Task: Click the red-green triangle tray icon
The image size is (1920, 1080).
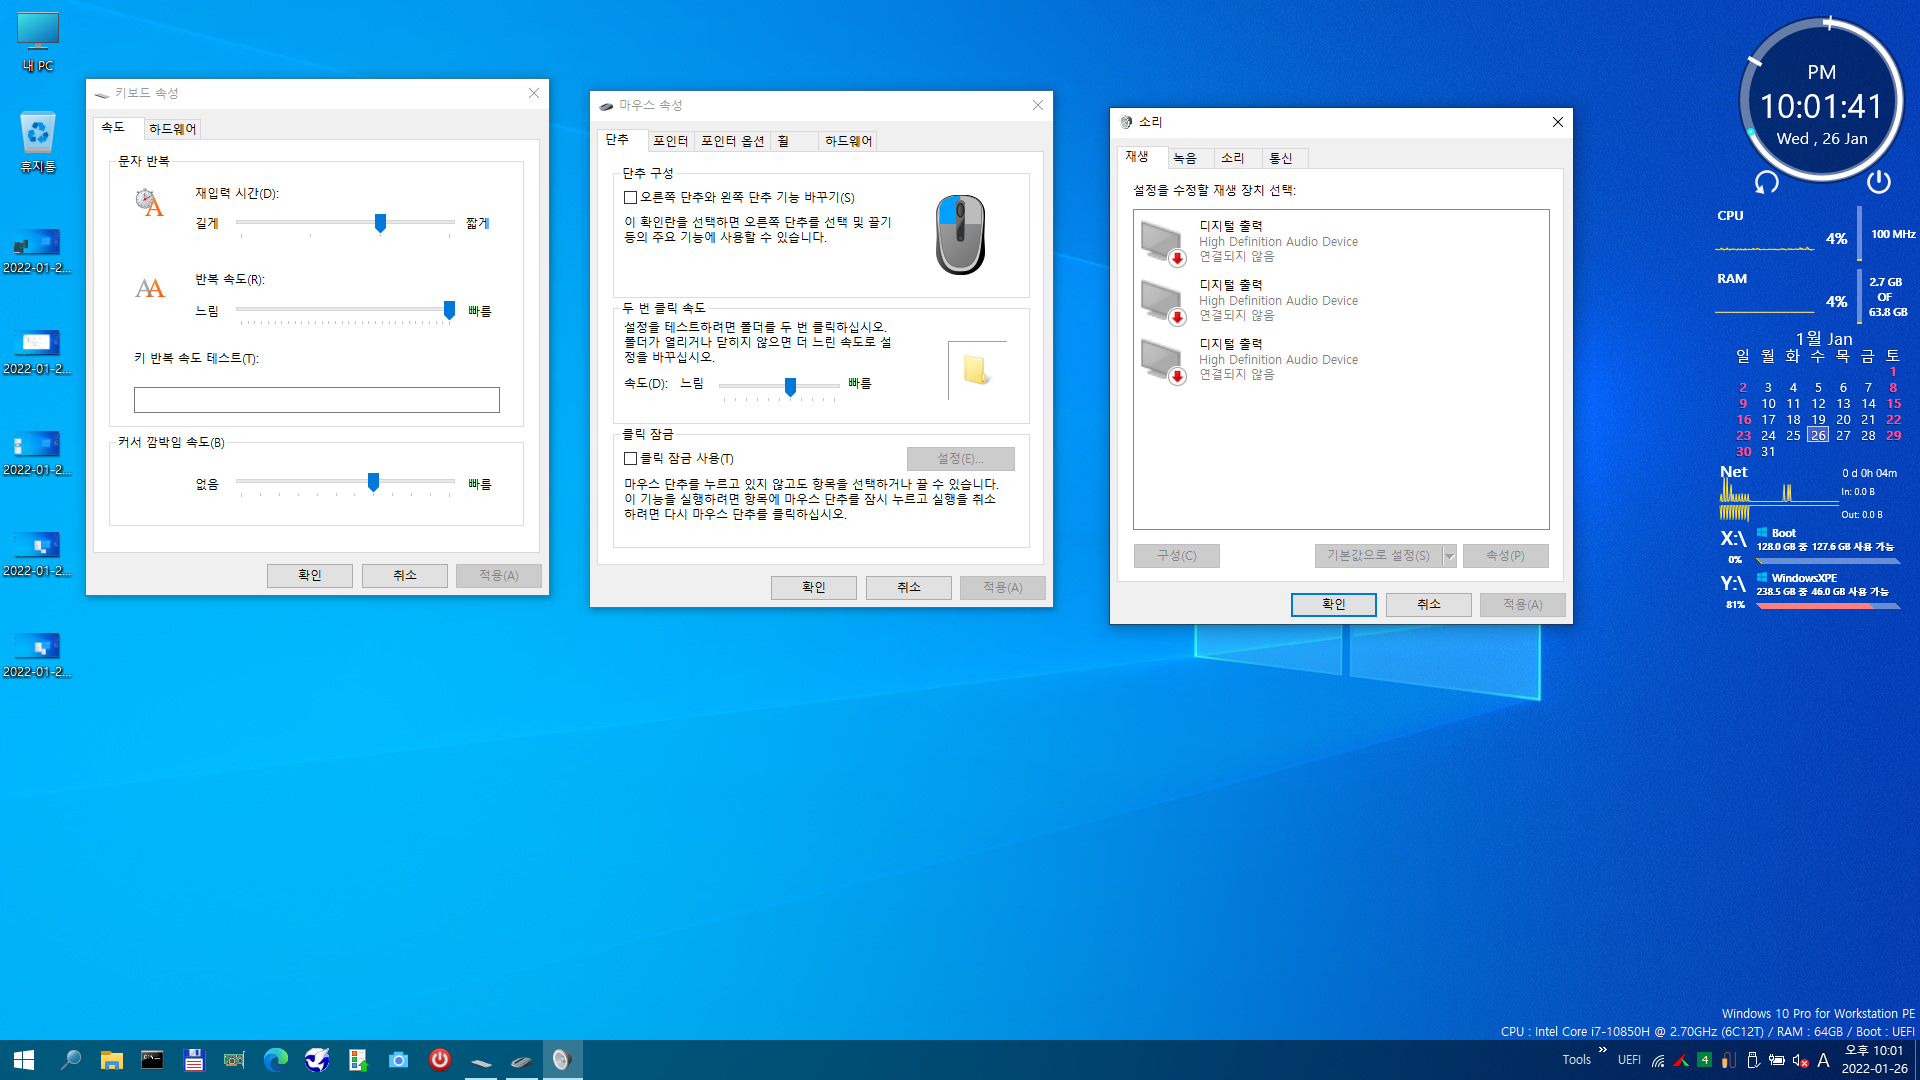Action: 1681,1061
